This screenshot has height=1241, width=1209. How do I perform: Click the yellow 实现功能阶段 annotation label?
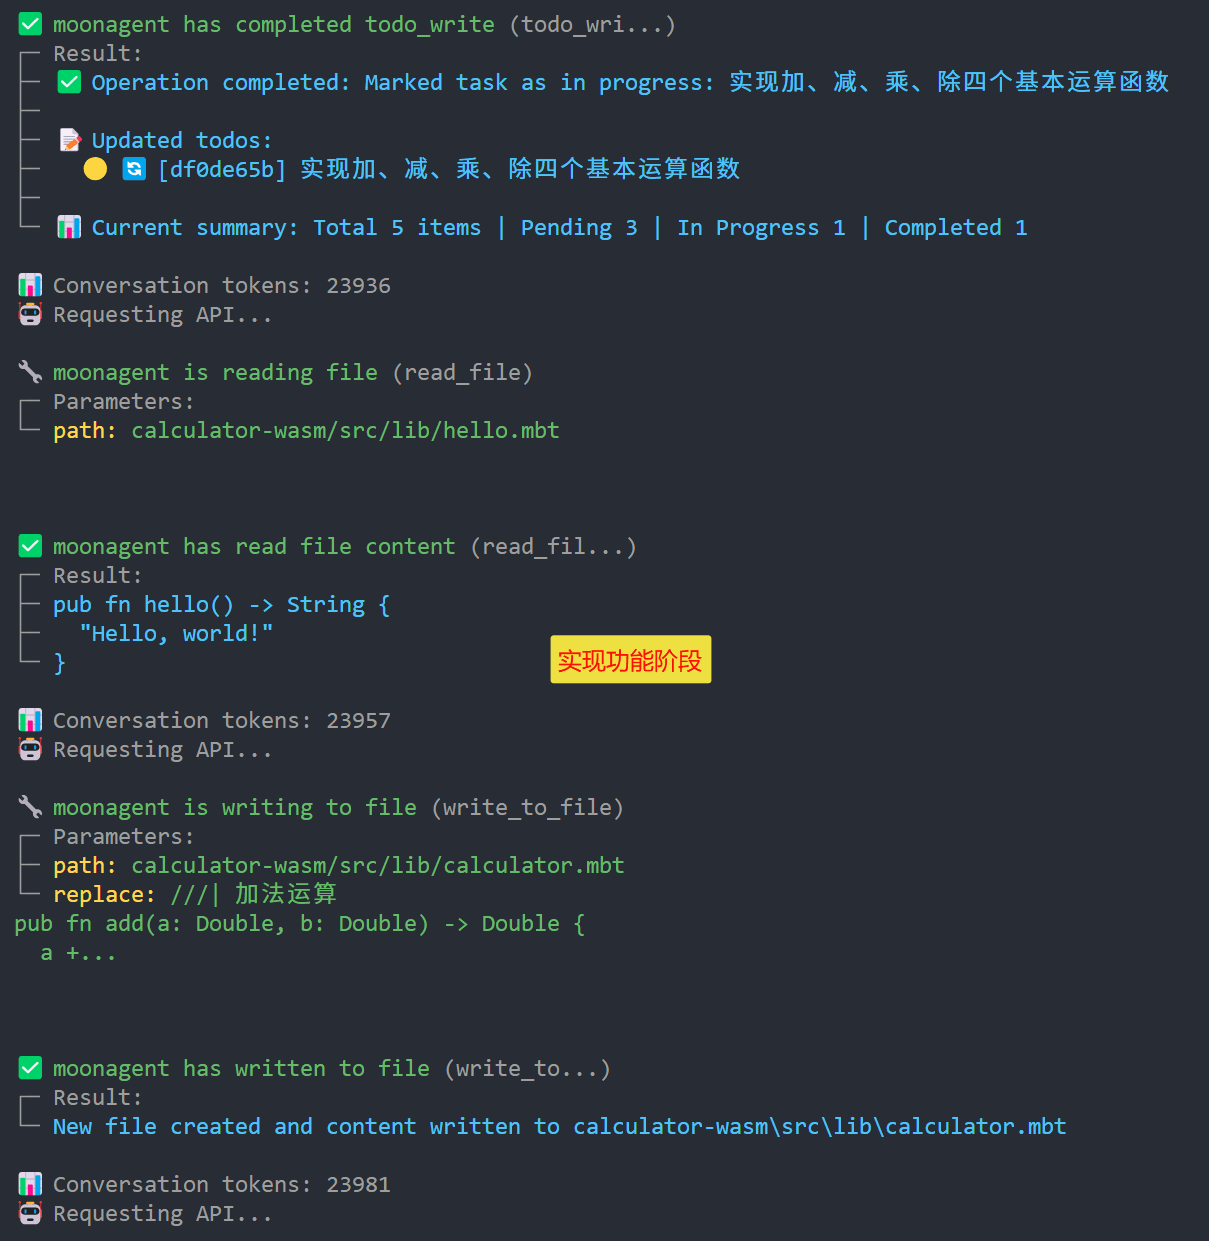click(630, 660)
